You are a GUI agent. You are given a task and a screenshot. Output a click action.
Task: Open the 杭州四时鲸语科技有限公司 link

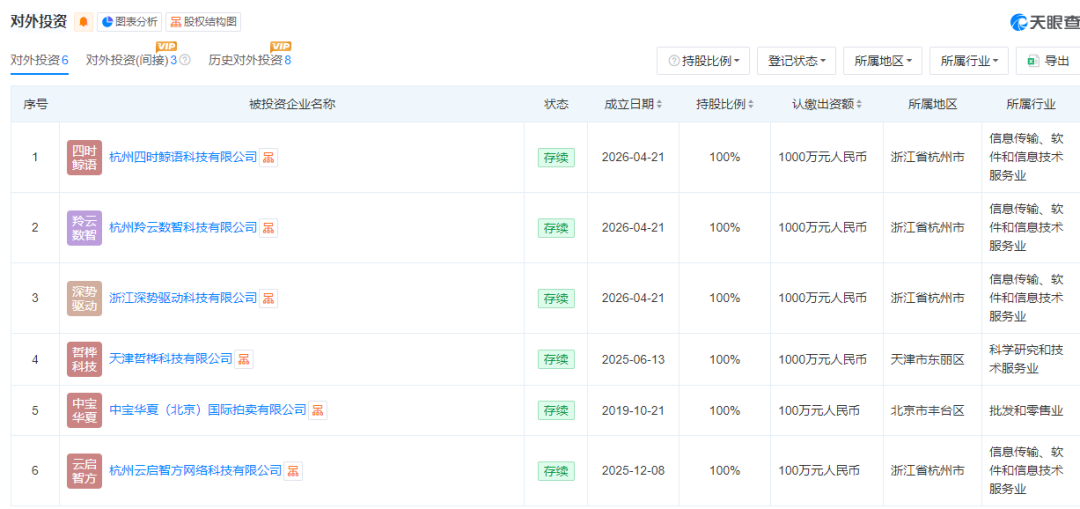tap(183, 157)
